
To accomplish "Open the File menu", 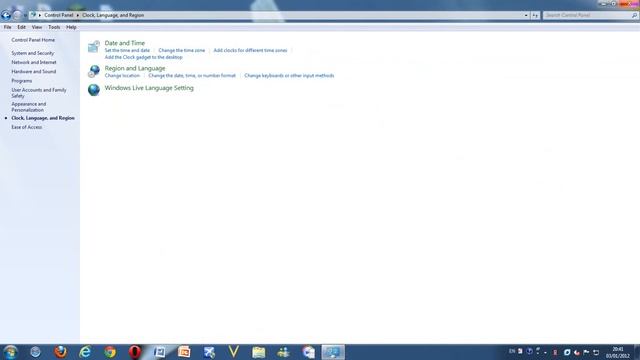I will (x=7, y=27).
